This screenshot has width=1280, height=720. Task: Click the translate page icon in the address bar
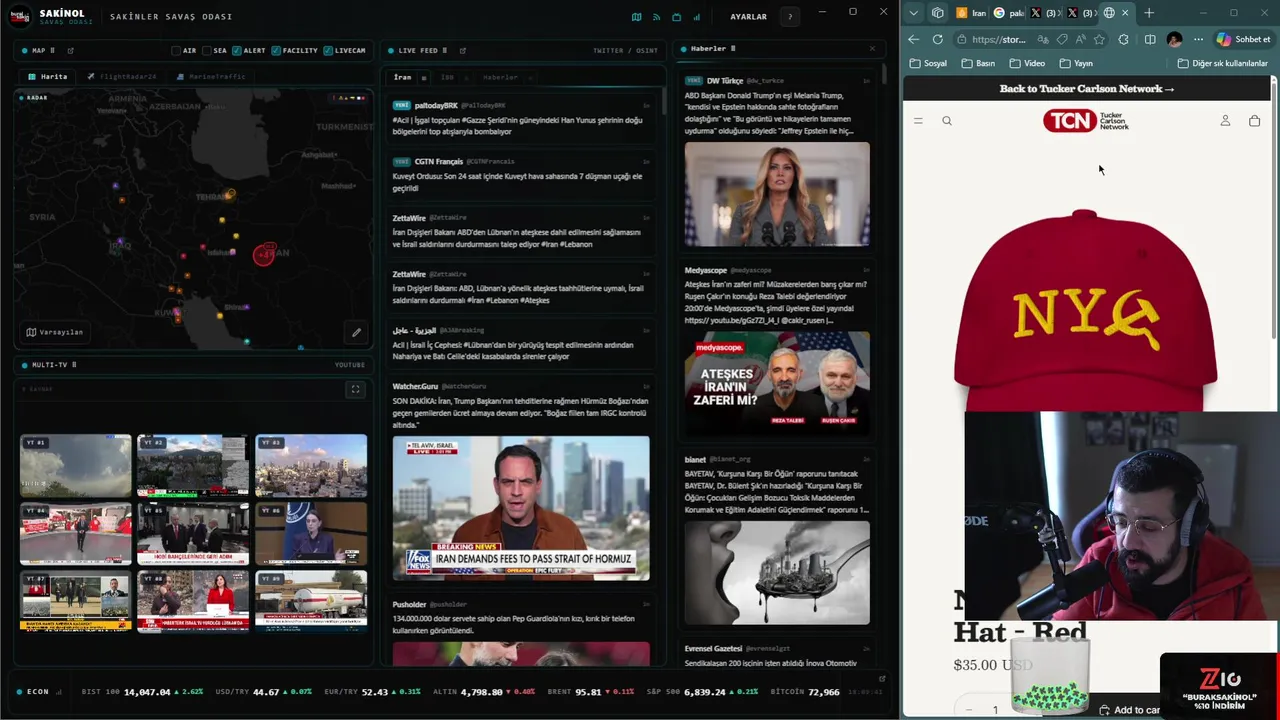(x=1043, y=39)
